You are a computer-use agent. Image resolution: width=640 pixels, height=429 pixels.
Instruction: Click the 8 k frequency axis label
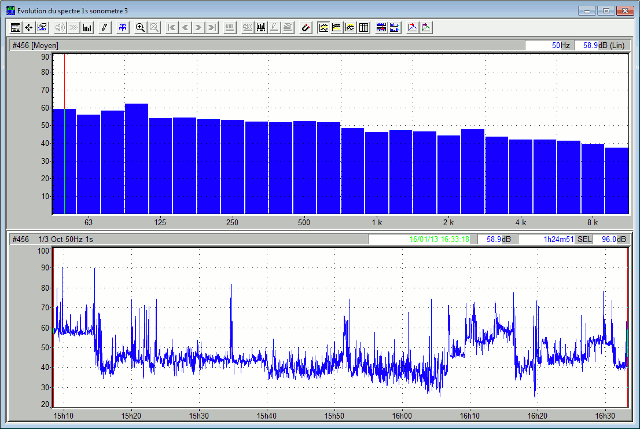click(593, 222)
